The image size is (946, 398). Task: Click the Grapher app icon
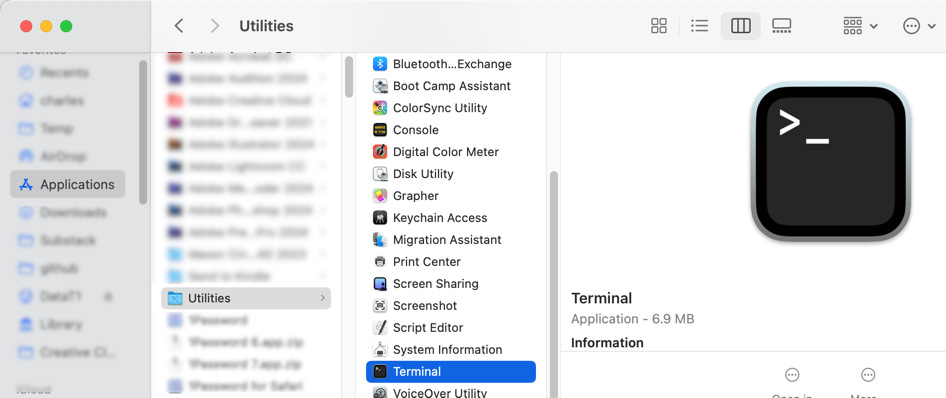coord(379,195)
